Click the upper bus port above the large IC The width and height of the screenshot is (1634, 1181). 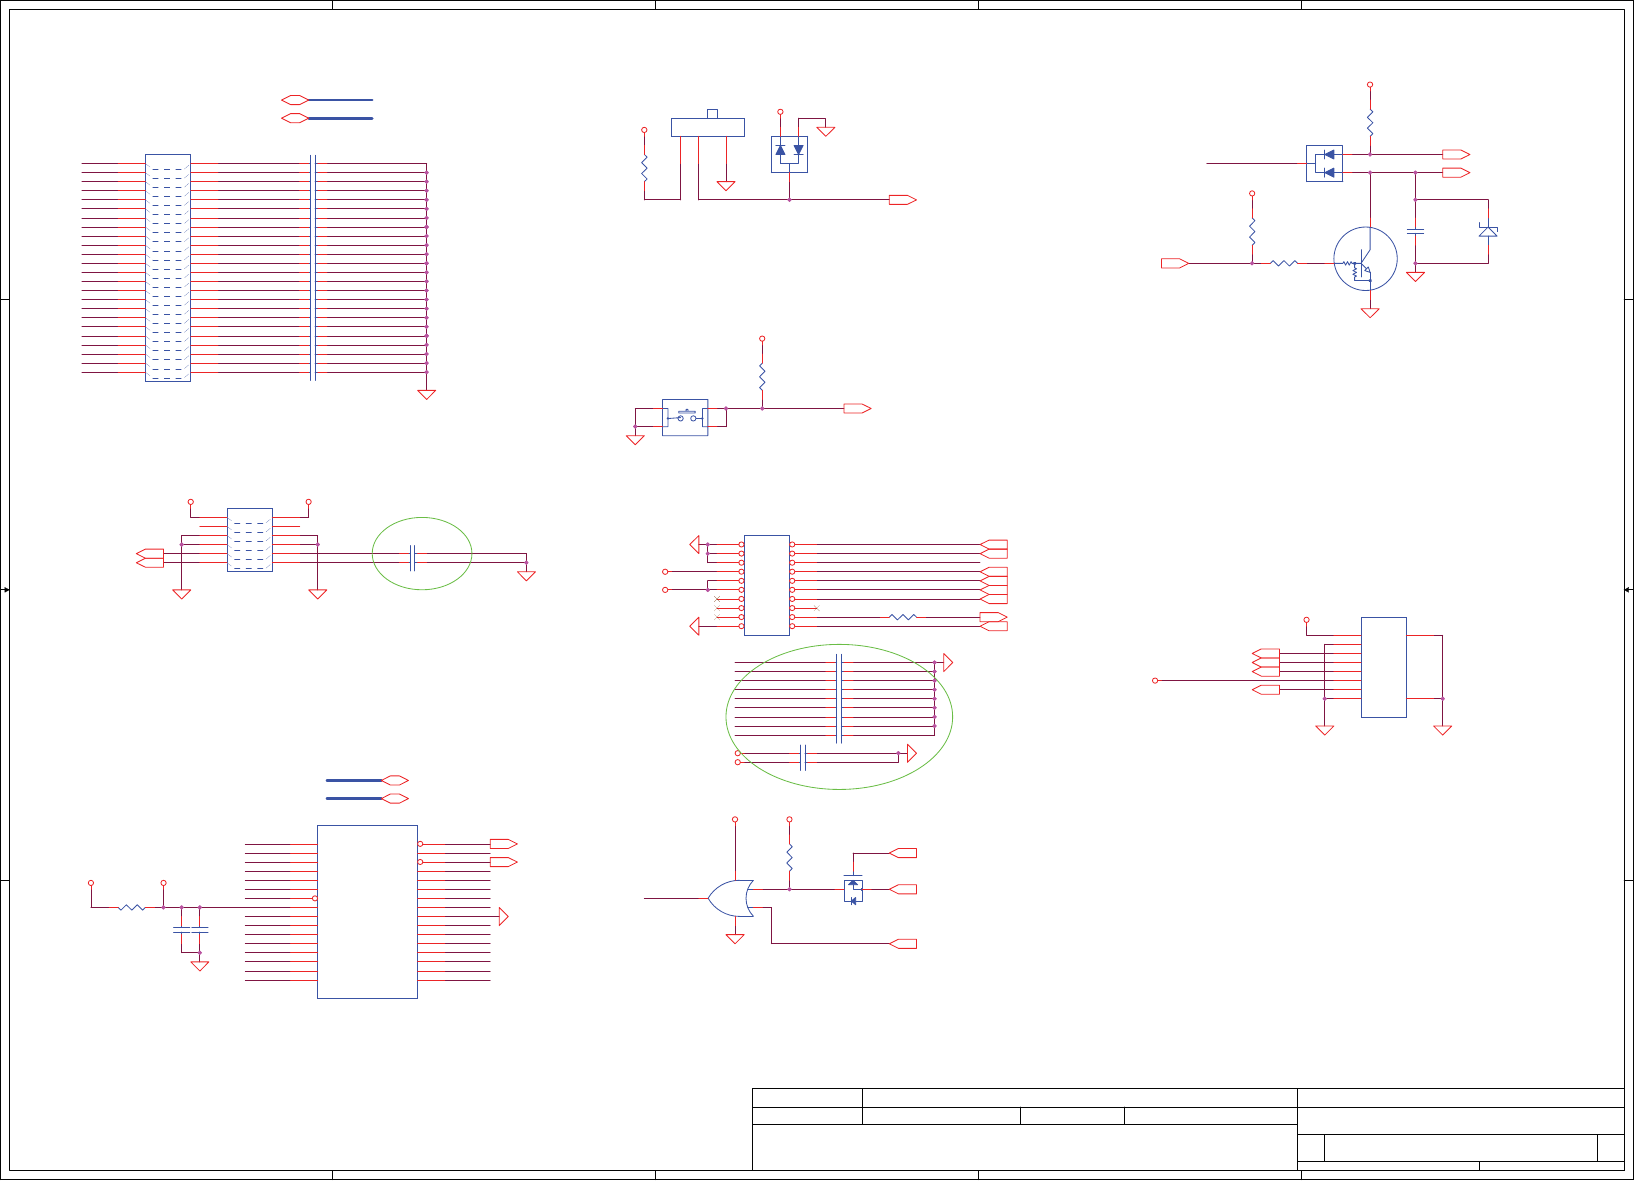click(x=396, y=780)
